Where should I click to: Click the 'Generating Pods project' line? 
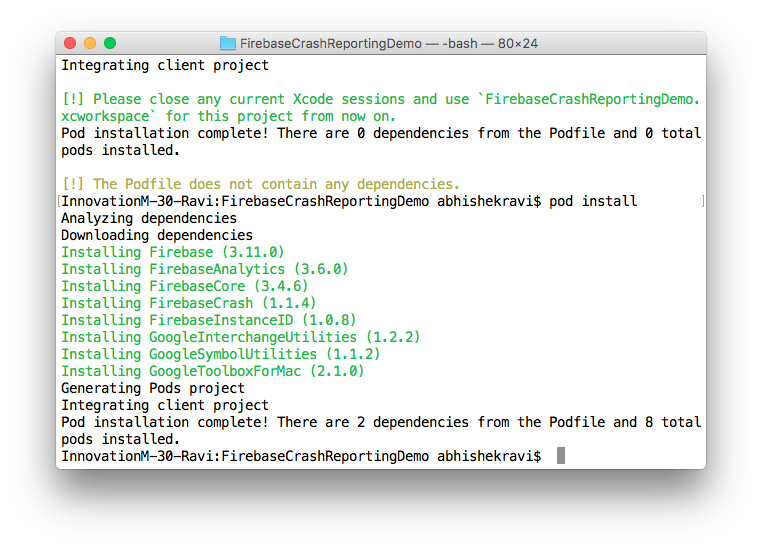[153, 388]
